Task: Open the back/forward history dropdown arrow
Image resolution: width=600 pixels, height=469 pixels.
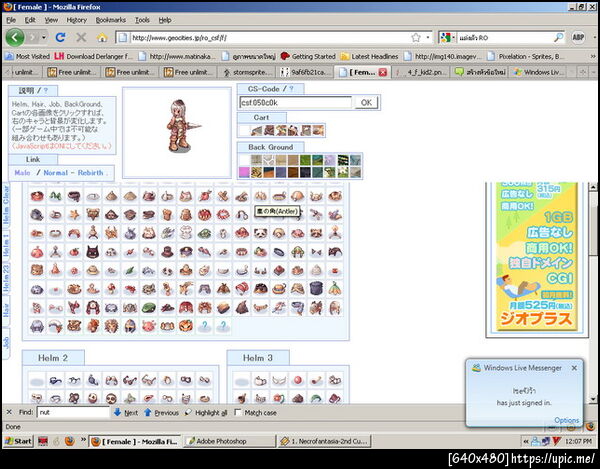Action: coord(44,37)
